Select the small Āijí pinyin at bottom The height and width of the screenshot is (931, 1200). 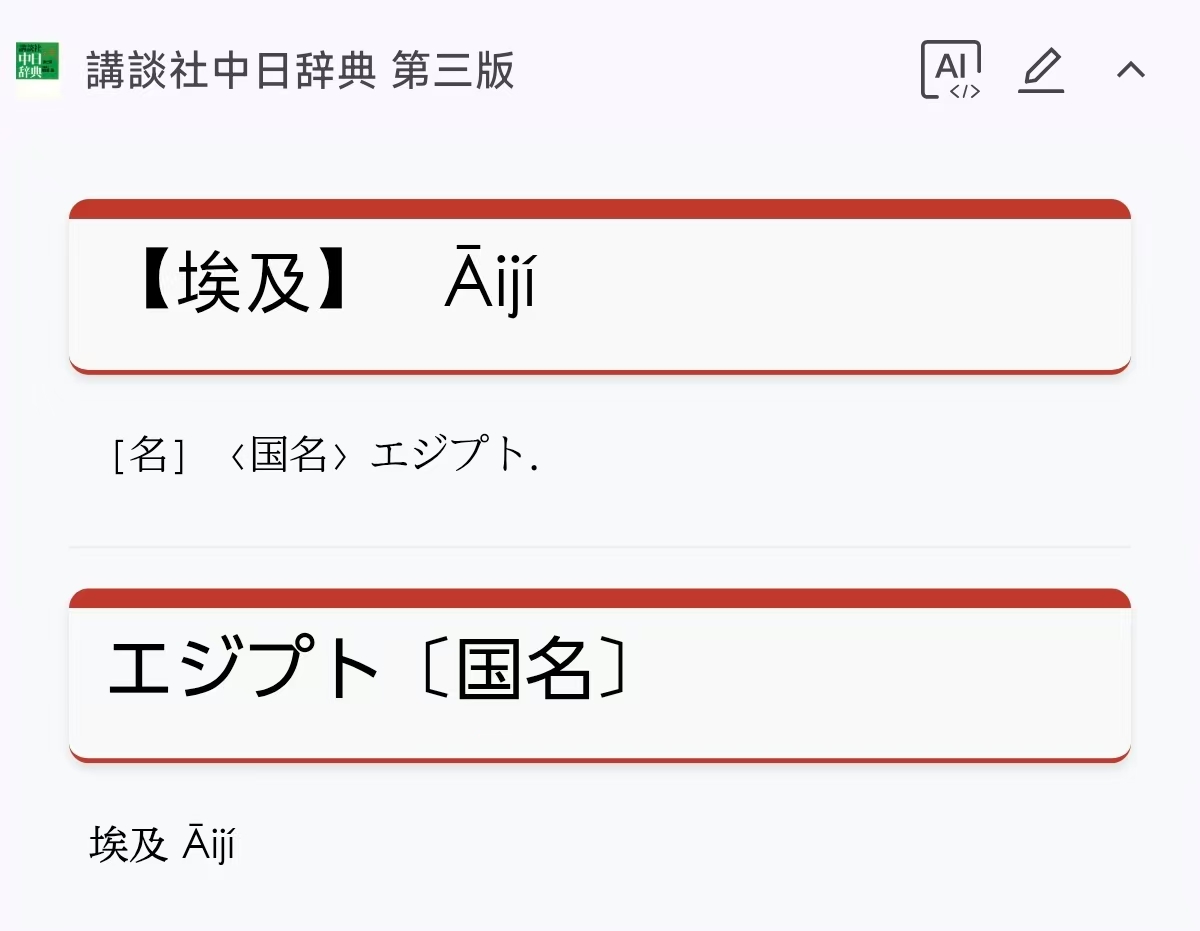[208, 845]
